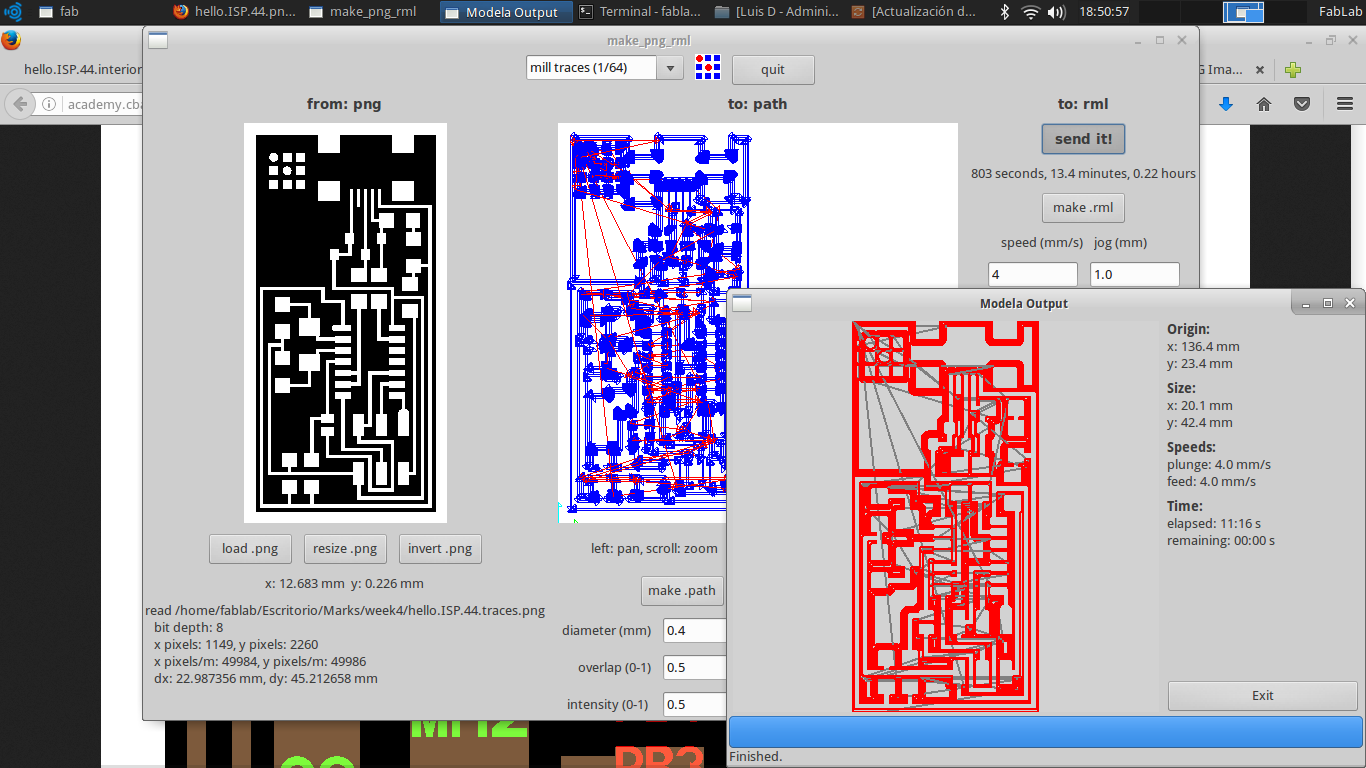The width and height of the screenshot is (1366, 768).
Task: Open the Whisker applications menu icon
Action: tap(13, 12)
